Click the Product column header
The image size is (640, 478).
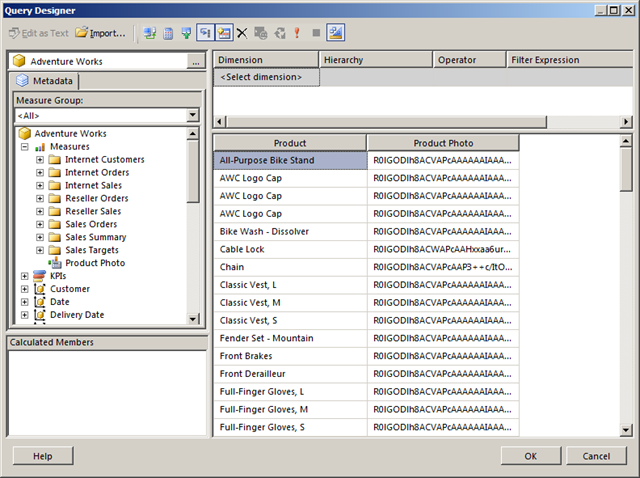pos(290,143)
